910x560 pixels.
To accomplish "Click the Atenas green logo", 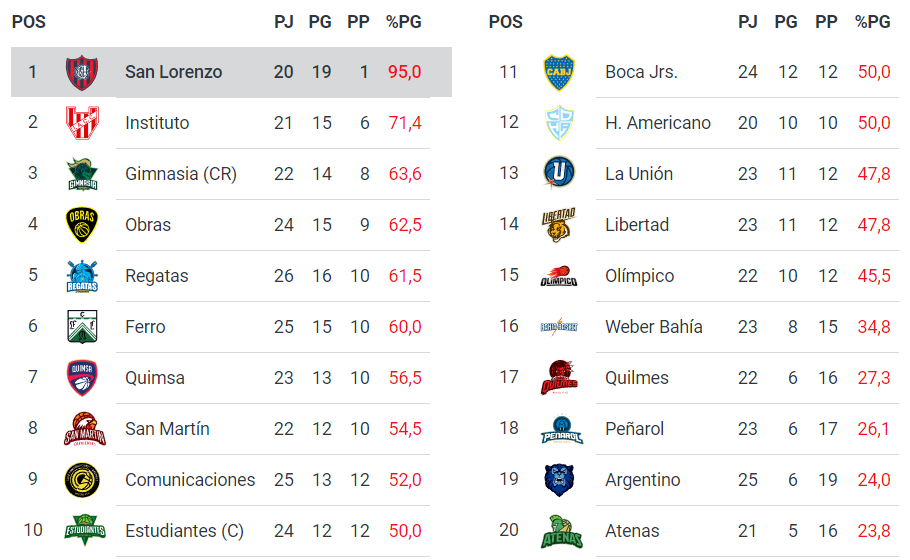I will tap(561, 532).
